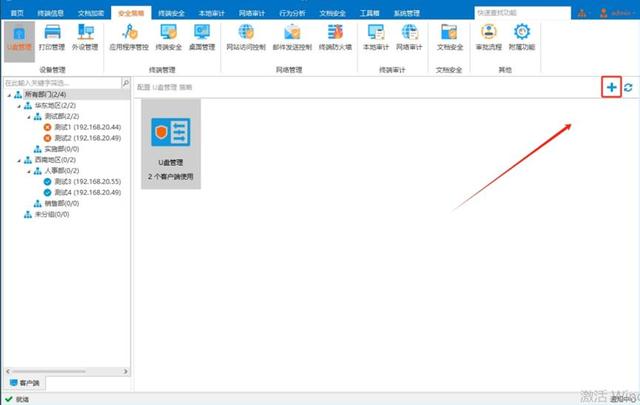The height and width of the screenshot is (405, 640).
Task: Collapse the 测试部 tree node
Action: tap(29, 117)
